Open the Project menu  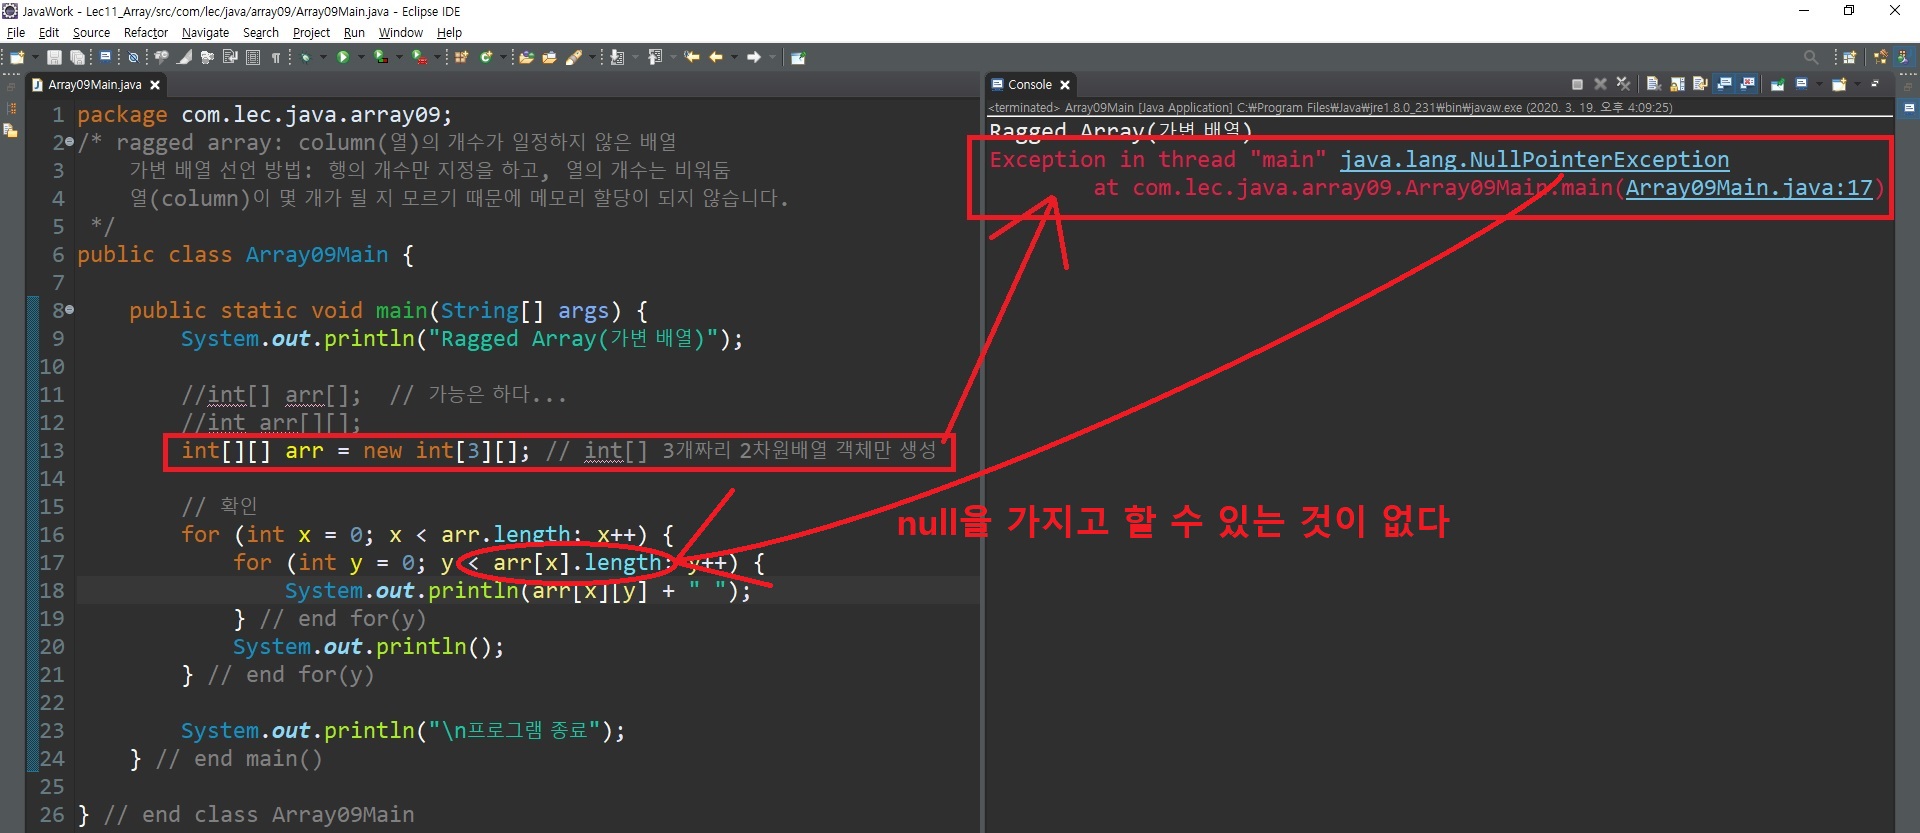coord(311,33)
